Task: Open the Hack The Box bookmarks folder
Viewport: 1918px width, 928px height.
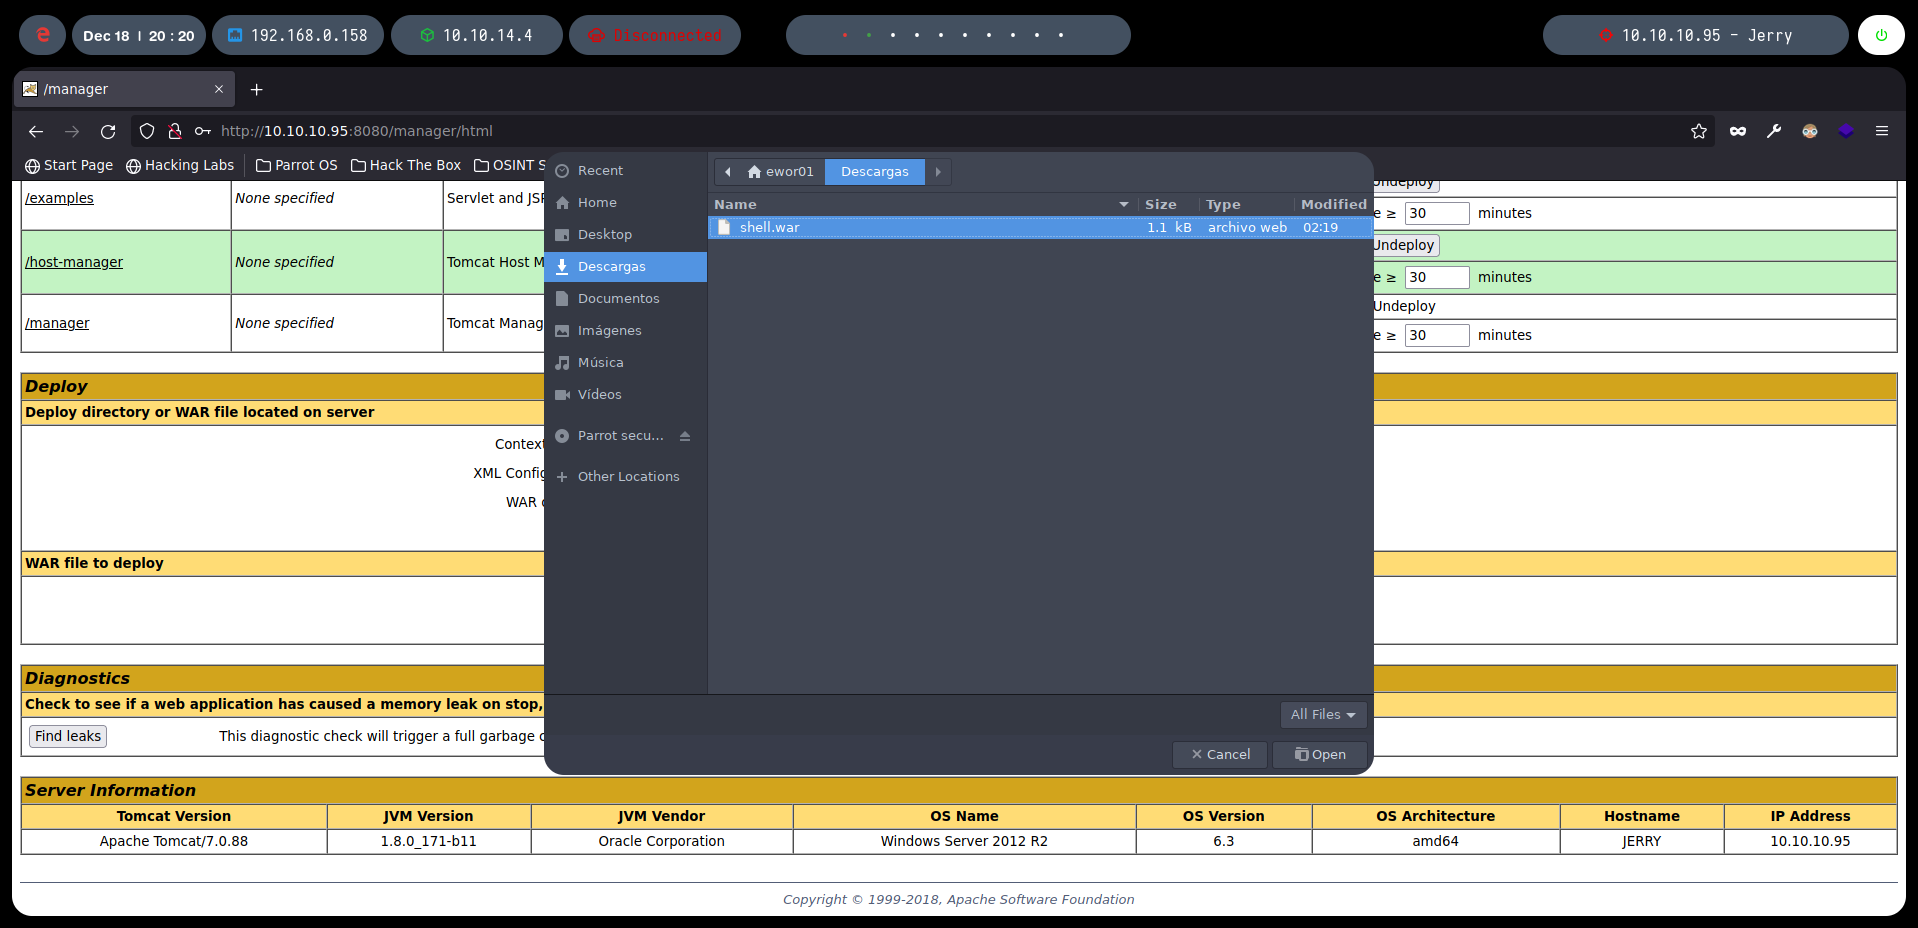Action: (406, 166)
